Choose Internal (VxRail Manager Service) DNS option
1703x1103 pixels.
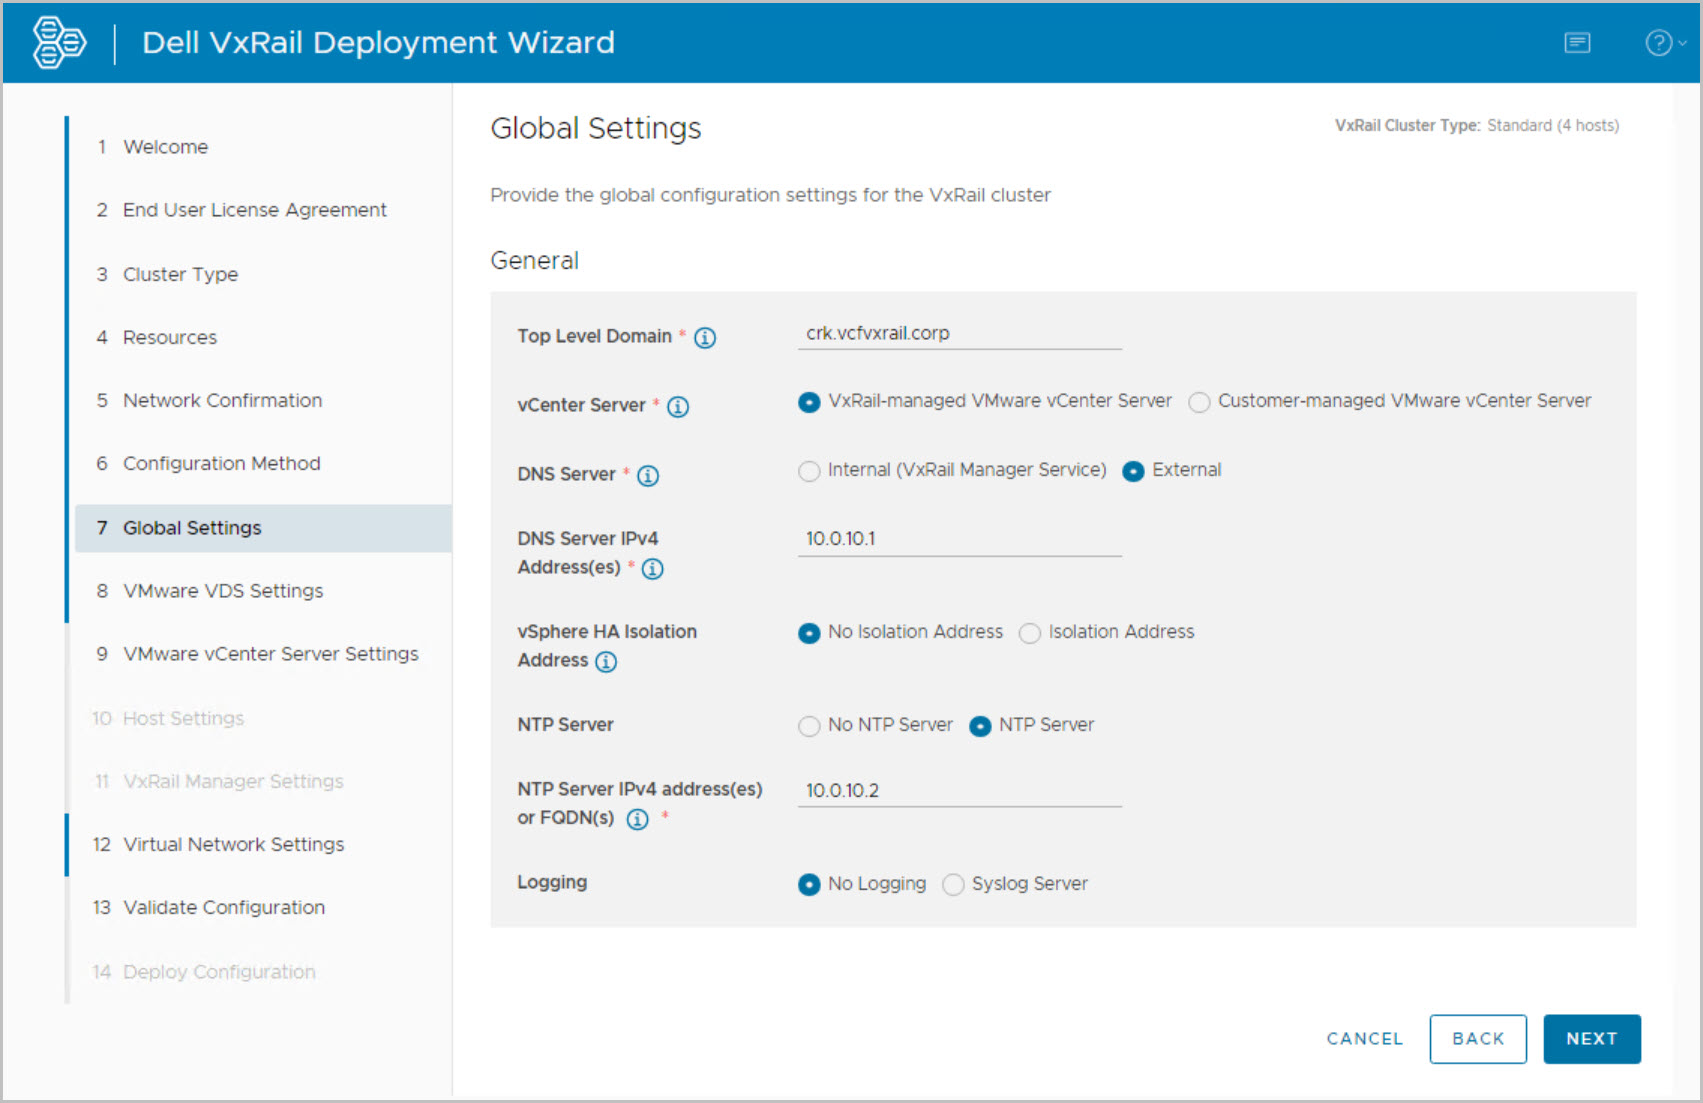click(x=809, y=471)
